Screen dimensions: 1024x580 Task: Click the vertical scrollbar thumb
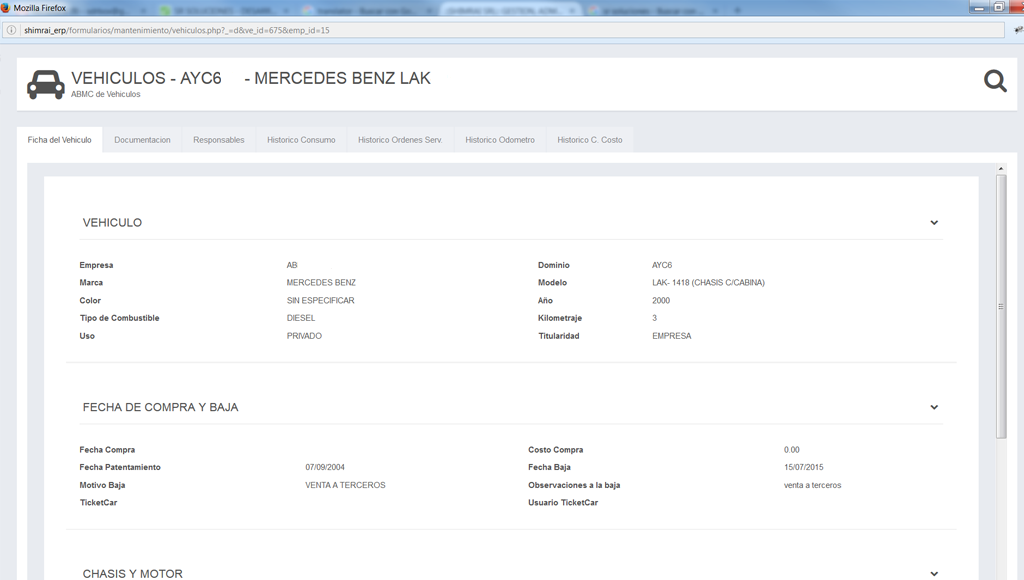coord(1001,306)
